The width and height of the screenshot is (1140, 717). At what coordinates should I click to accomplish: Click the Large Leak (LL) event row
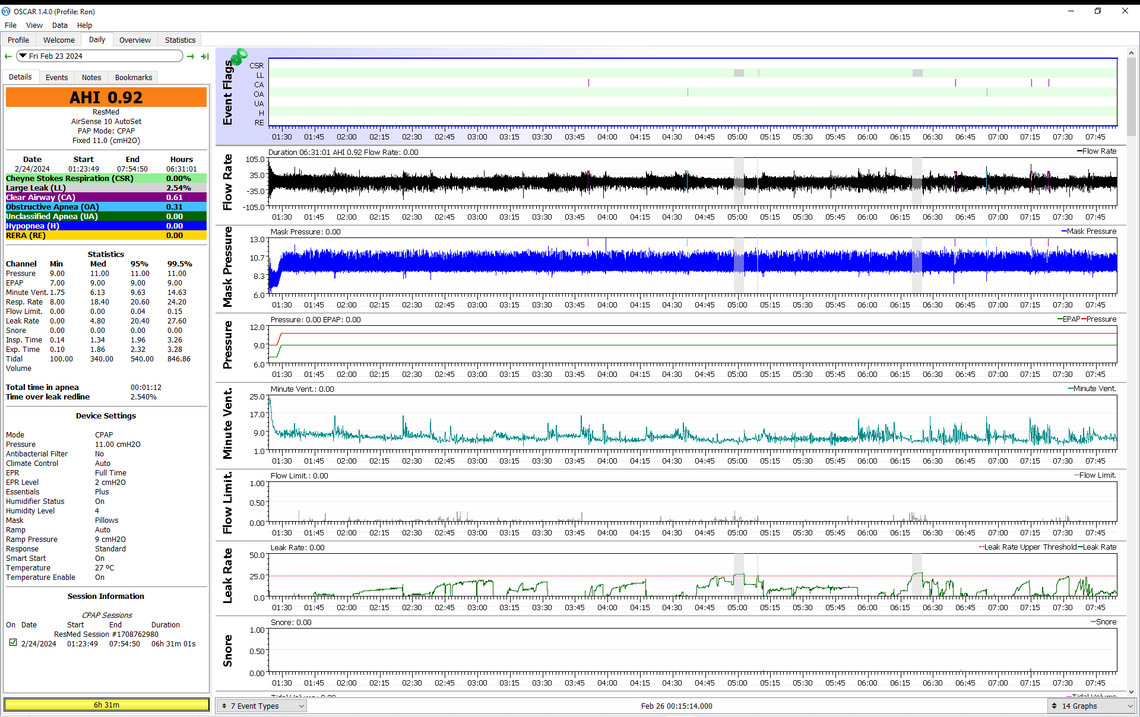click(x=106, y=188)
